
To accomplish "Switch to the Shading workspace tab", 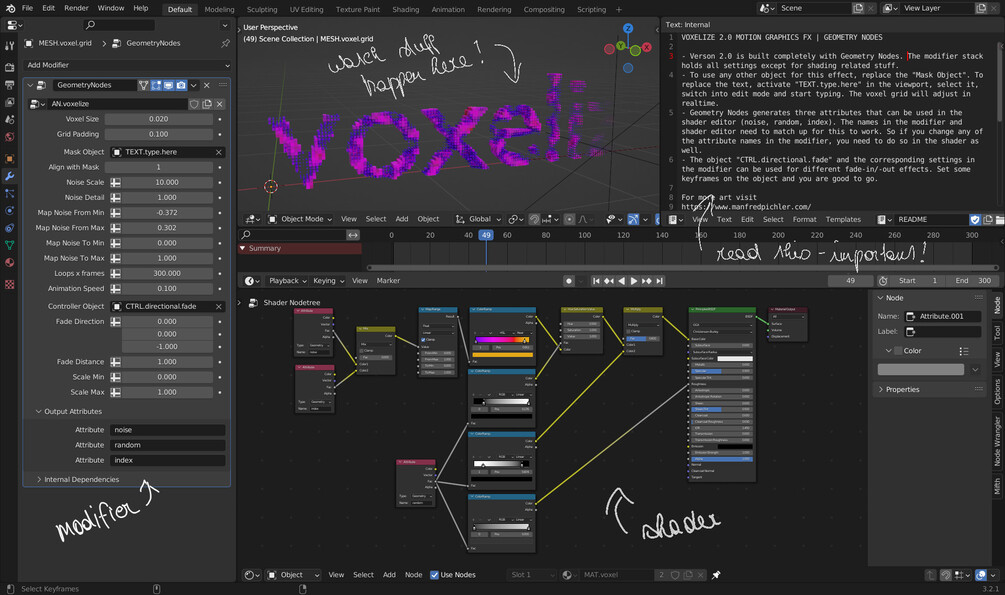I will (x=405, y=10).
